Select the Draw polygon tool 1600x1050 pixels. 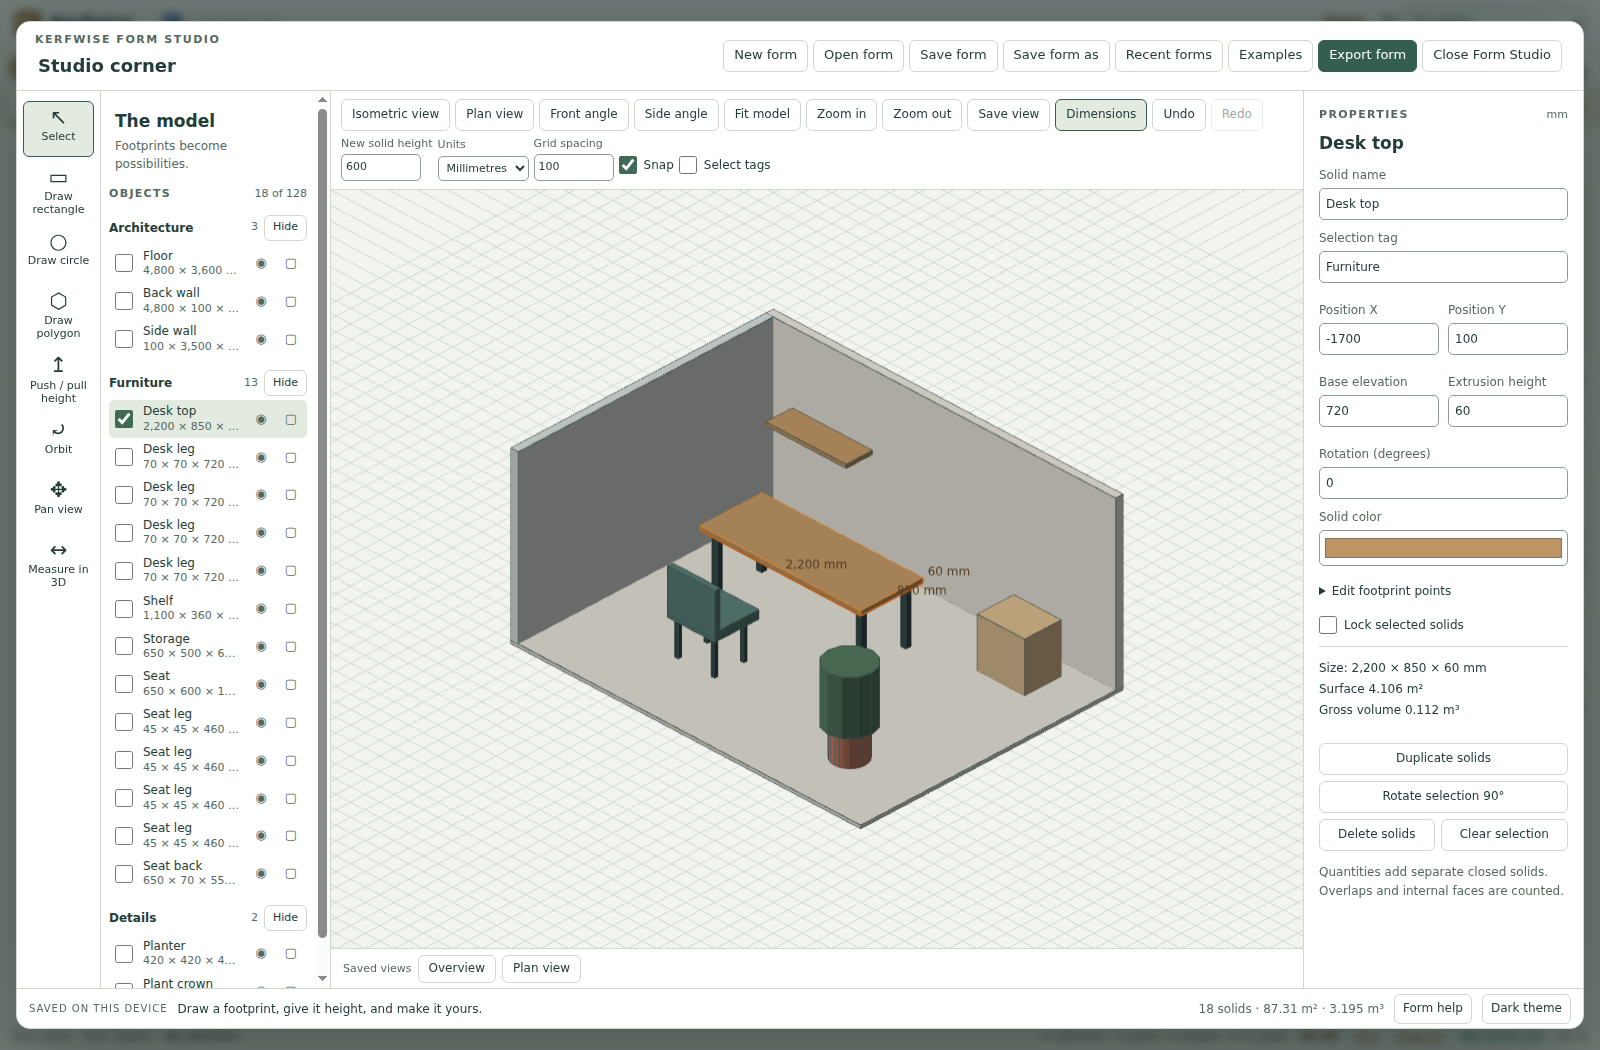(58, 315)
